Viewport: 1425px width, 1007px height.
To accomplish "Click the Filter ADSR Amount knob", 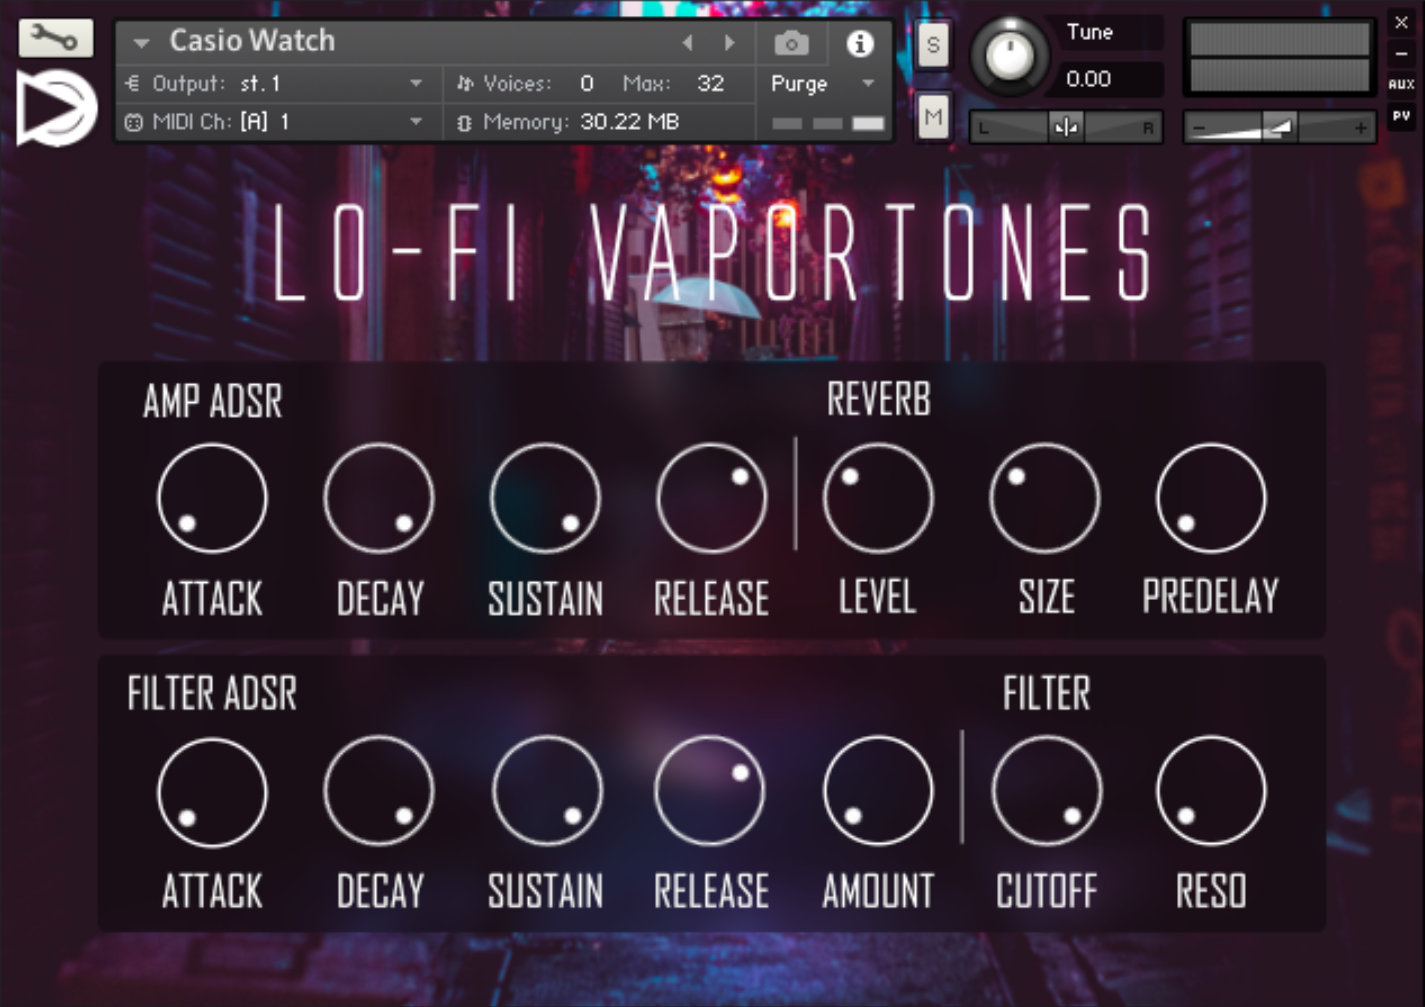I will 878,790.
